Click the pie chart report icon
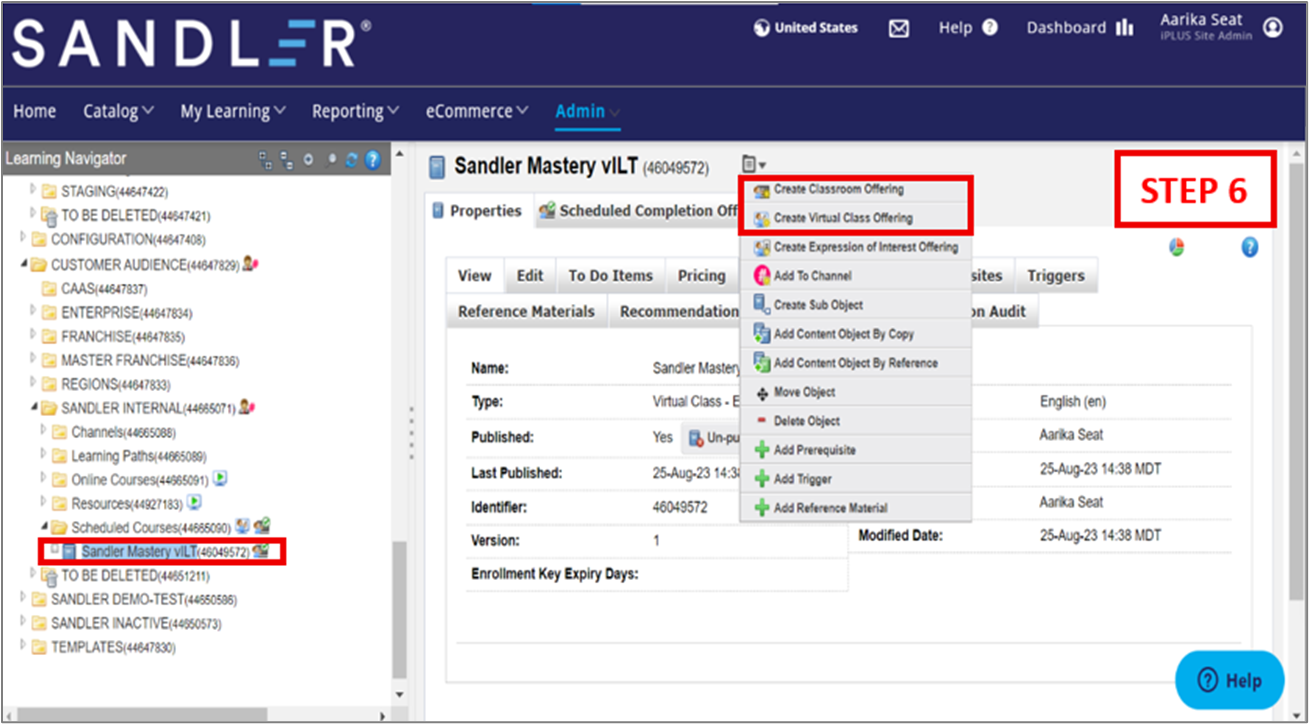The height and width of the screenshot is (724, 1309). coord(1176,248)
